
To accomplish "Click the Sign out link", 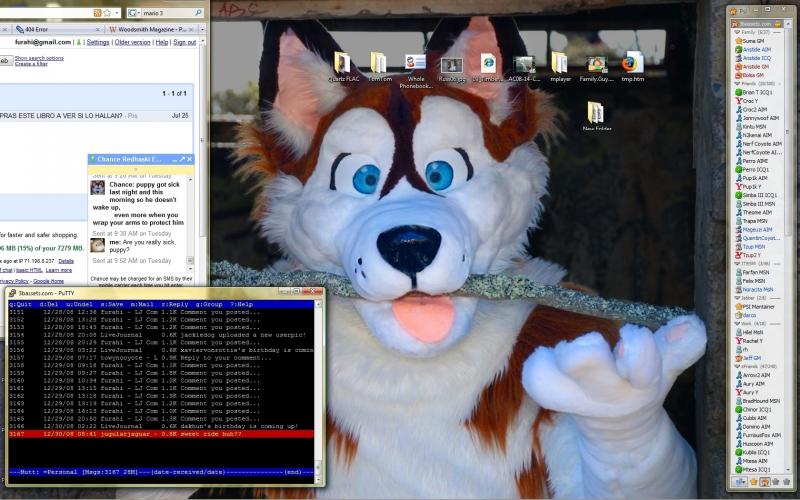I will click(184, 43).
